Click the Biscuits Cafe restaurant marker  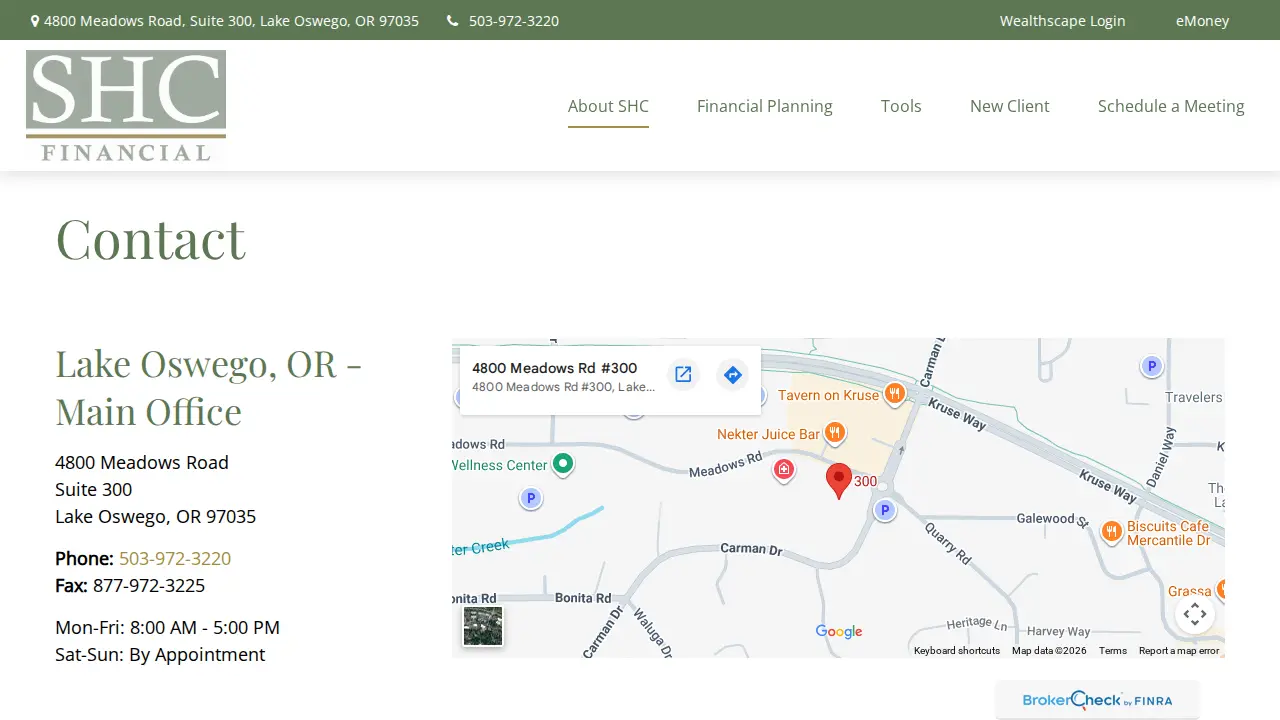(1111, 532)
